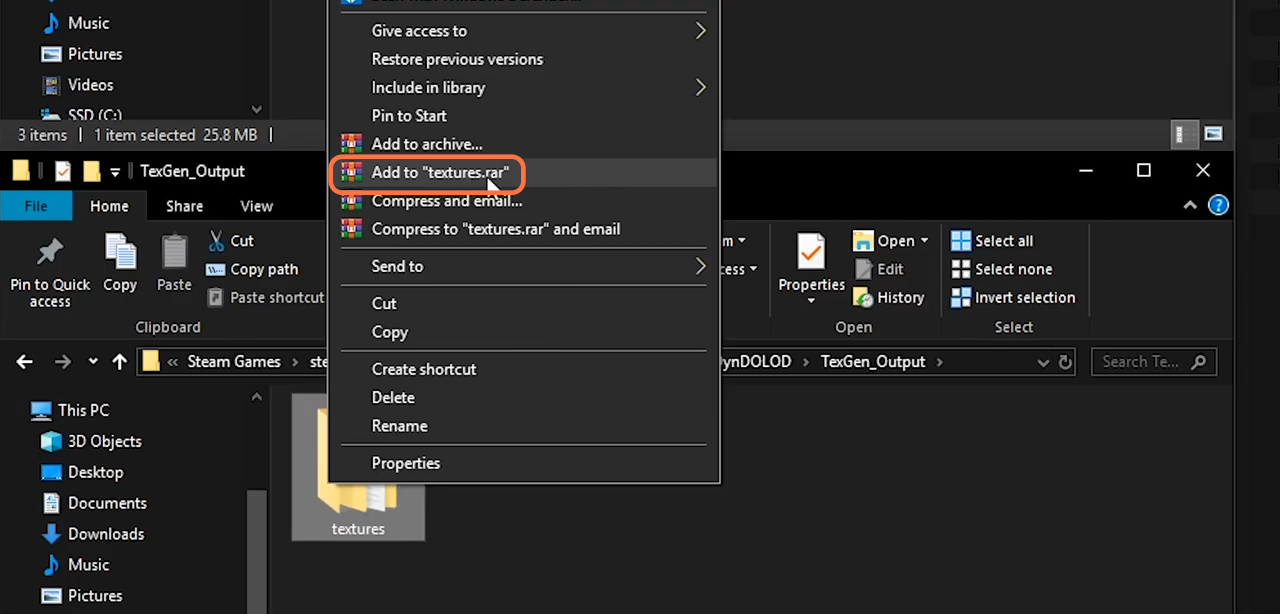The width and height of the screenshot is (1280, 614).
Task: Click the Help question mark icon
Action: (x=1218, y=205)
